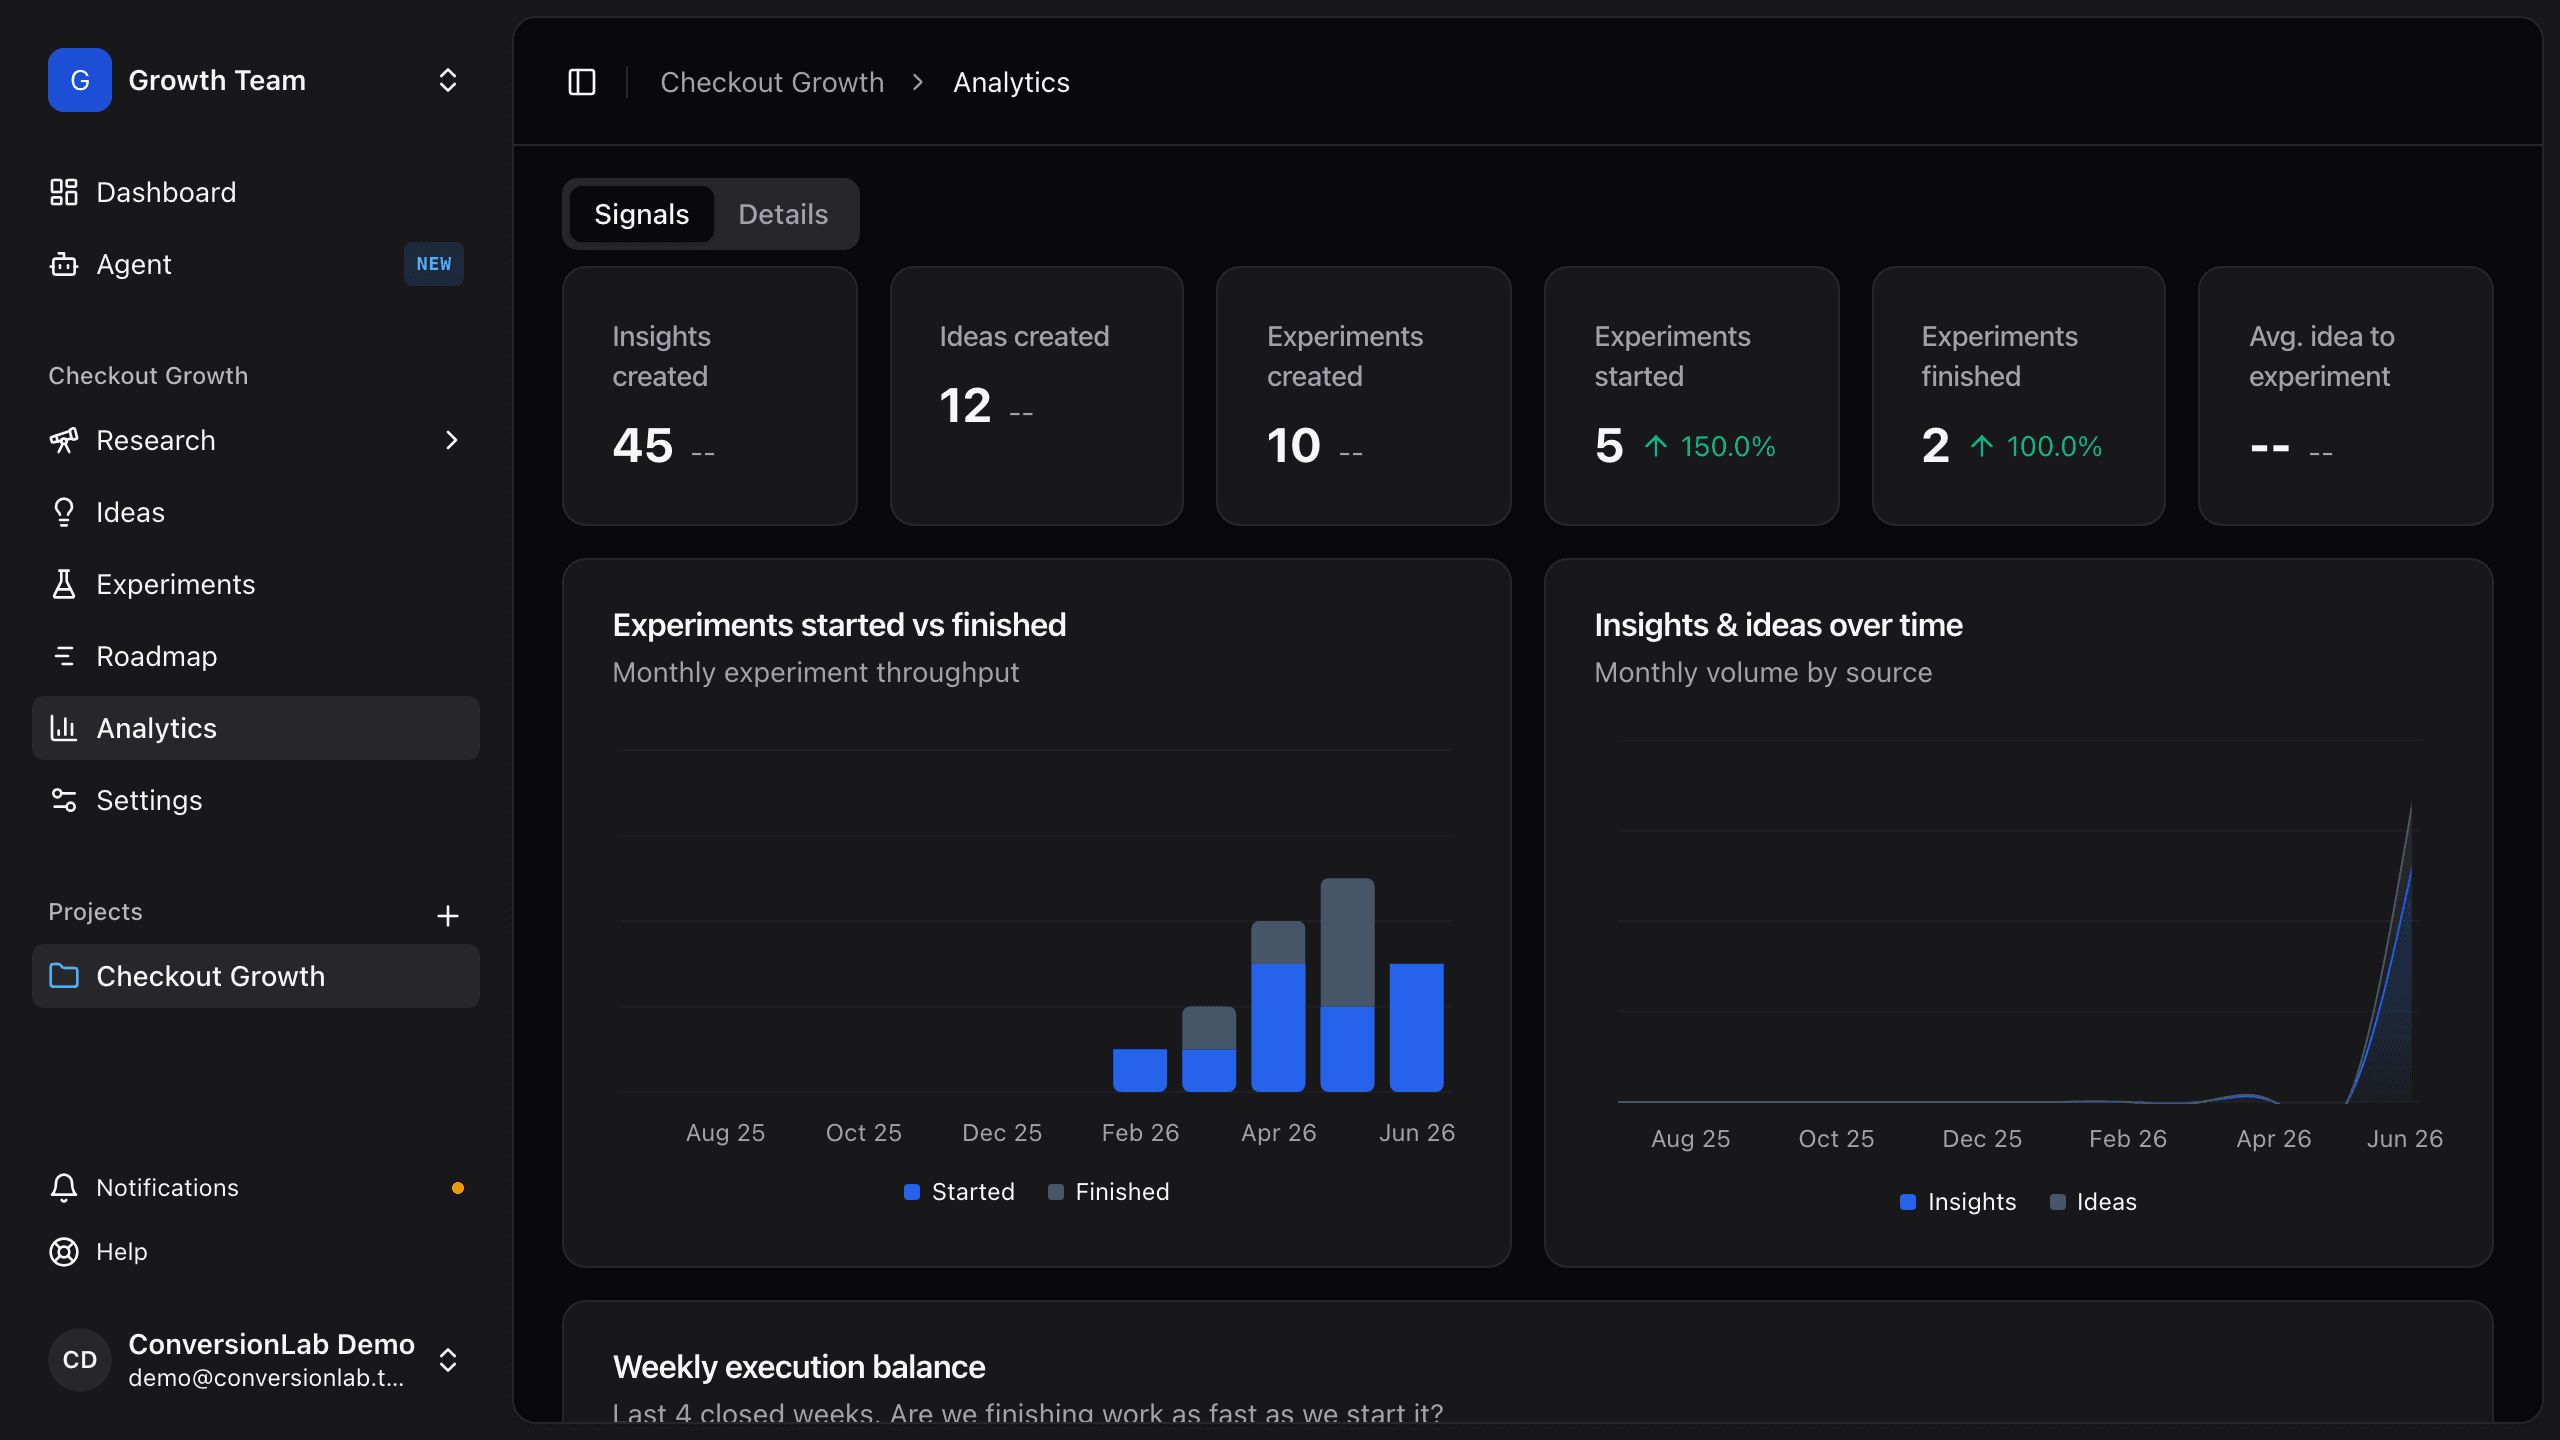Open Help label in sidebar

(122, 1252)
